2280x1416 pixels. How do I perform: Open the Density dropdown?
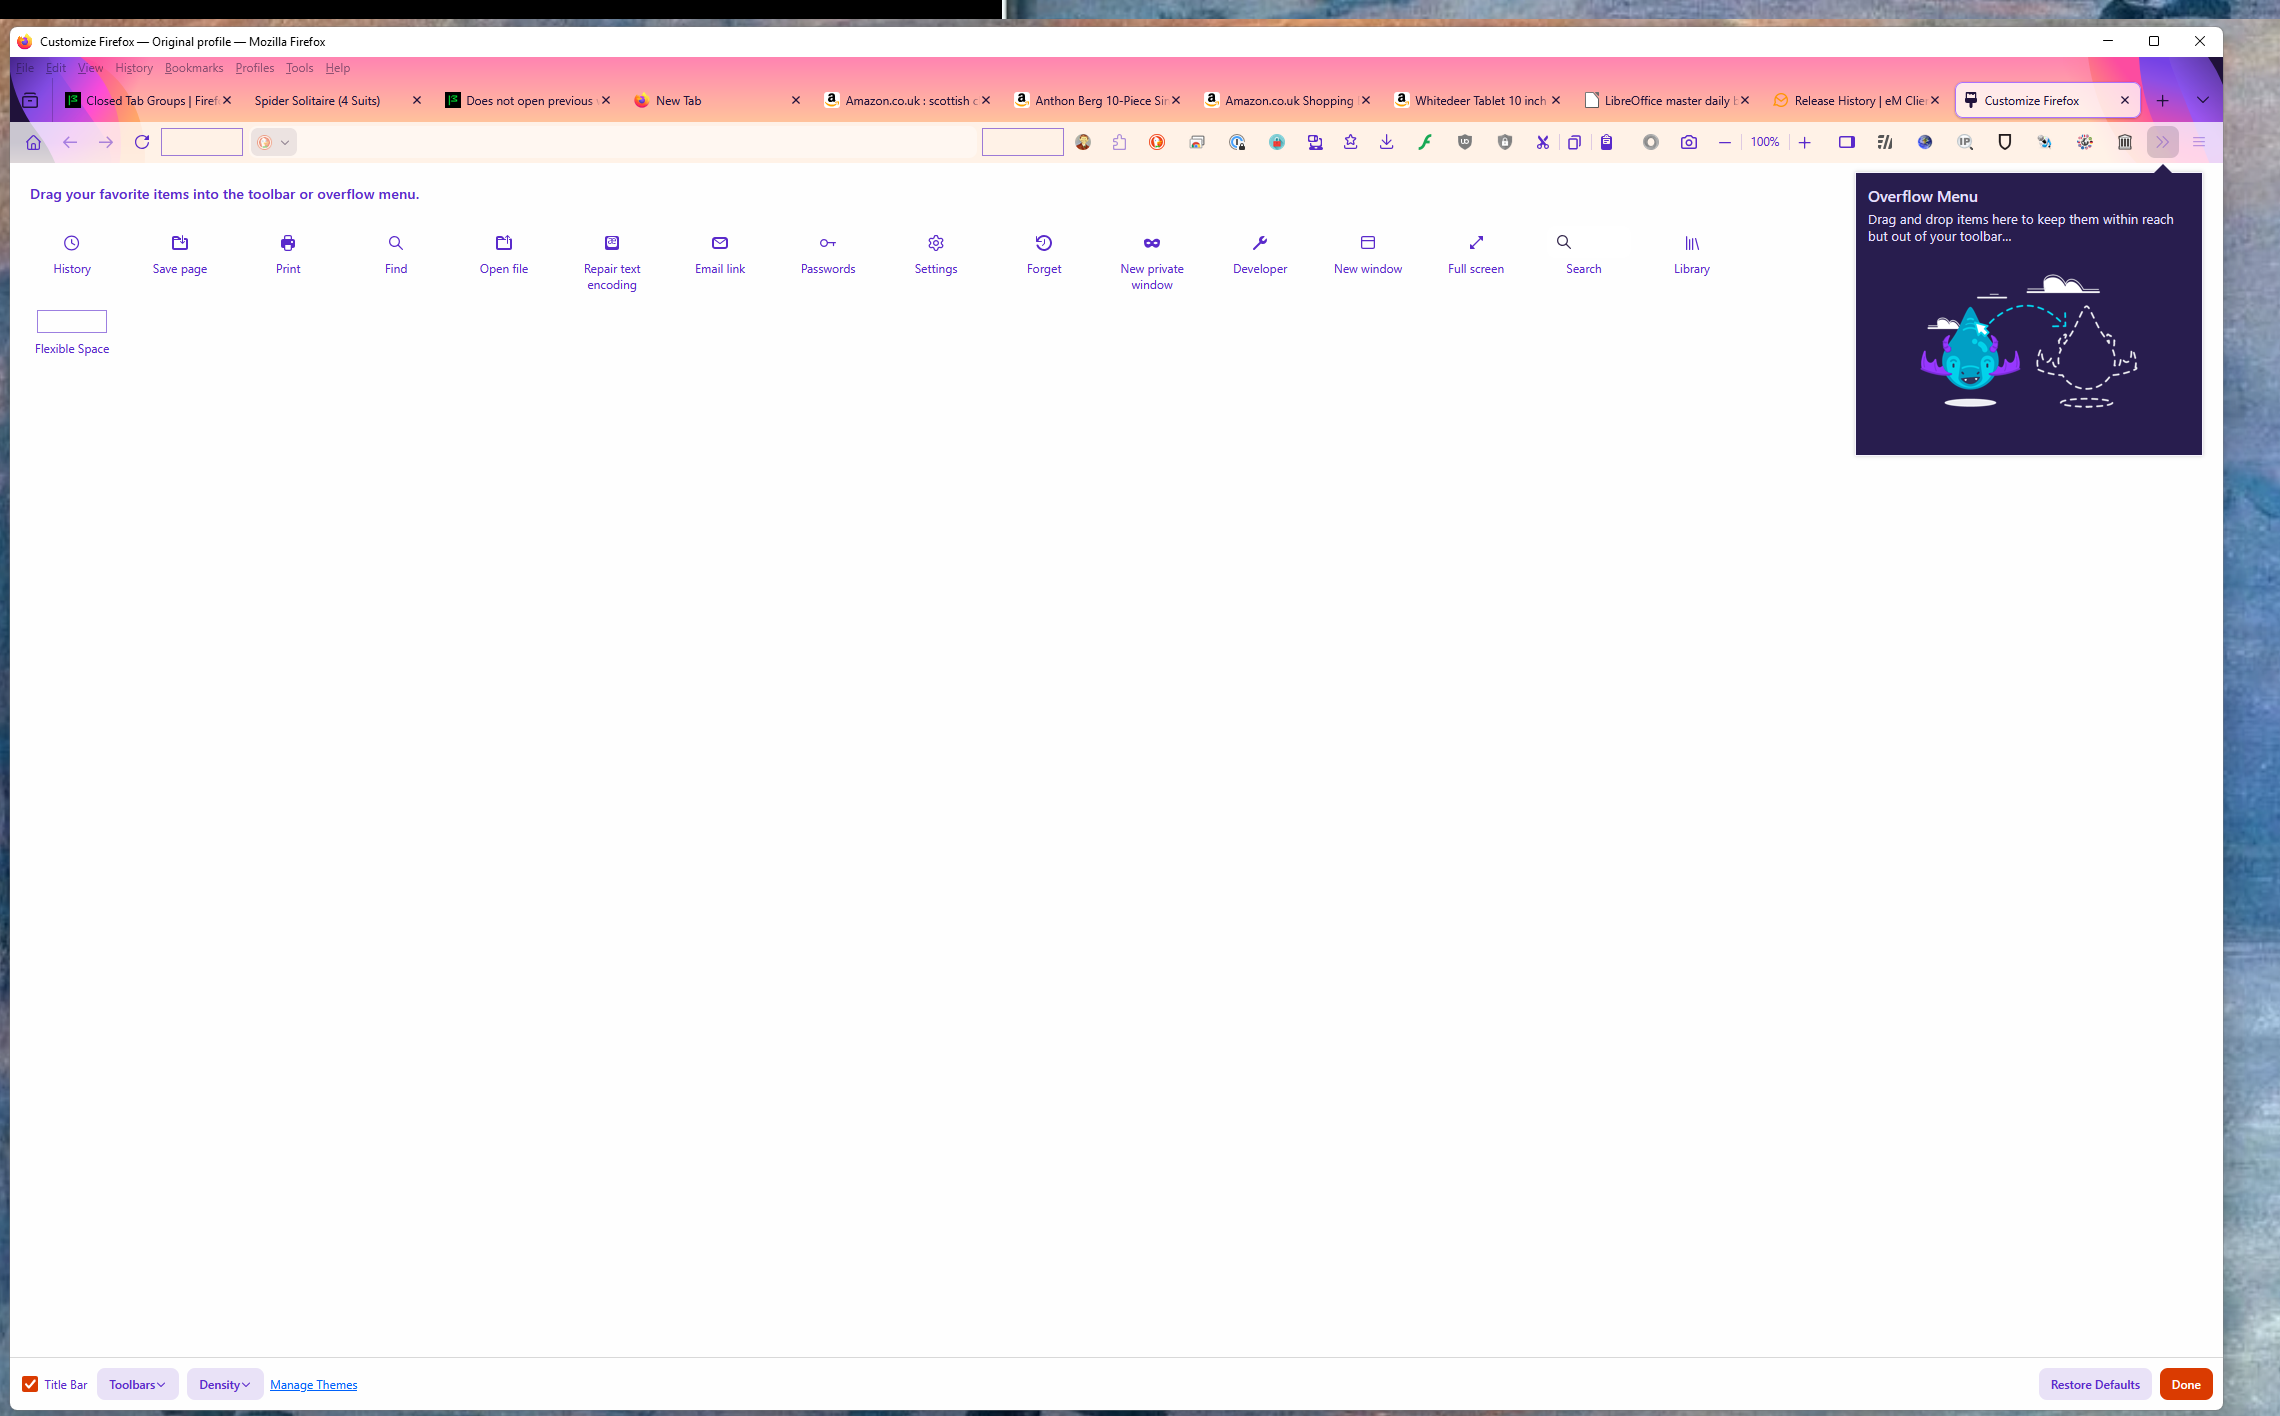224,1384
